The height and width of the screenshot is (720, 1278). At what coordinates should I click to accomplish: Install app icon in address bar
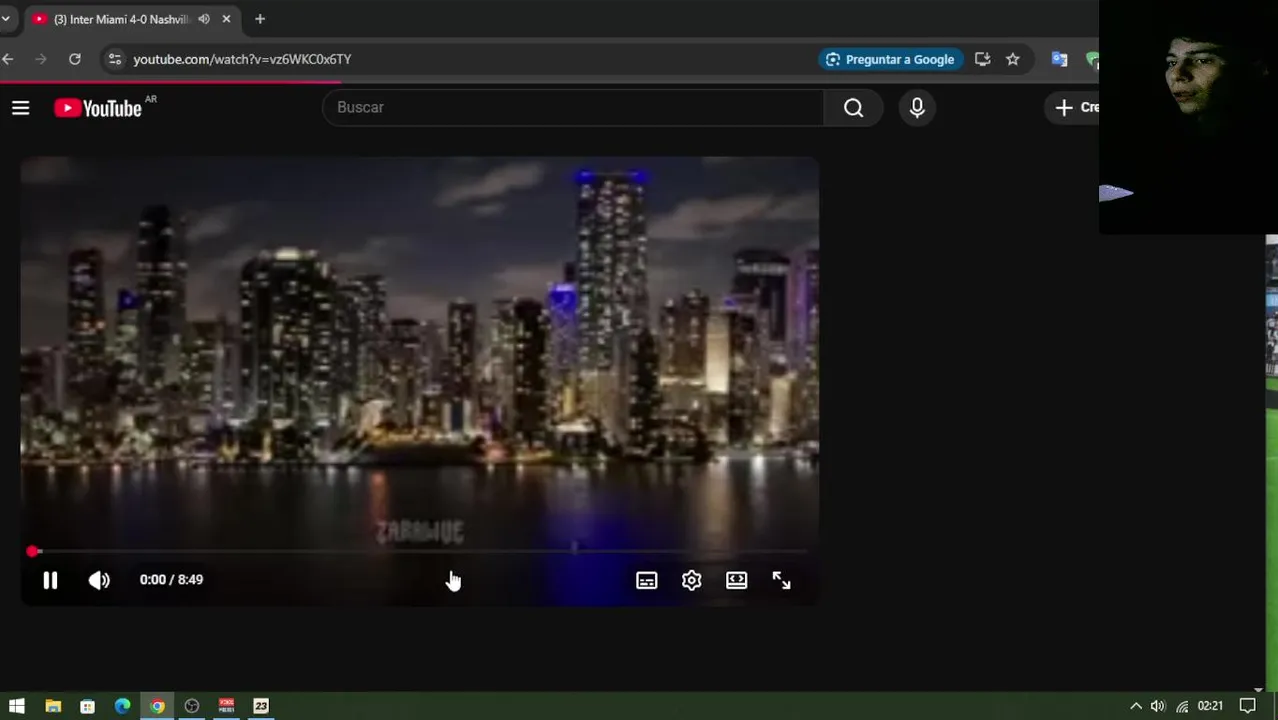[982, 59]
